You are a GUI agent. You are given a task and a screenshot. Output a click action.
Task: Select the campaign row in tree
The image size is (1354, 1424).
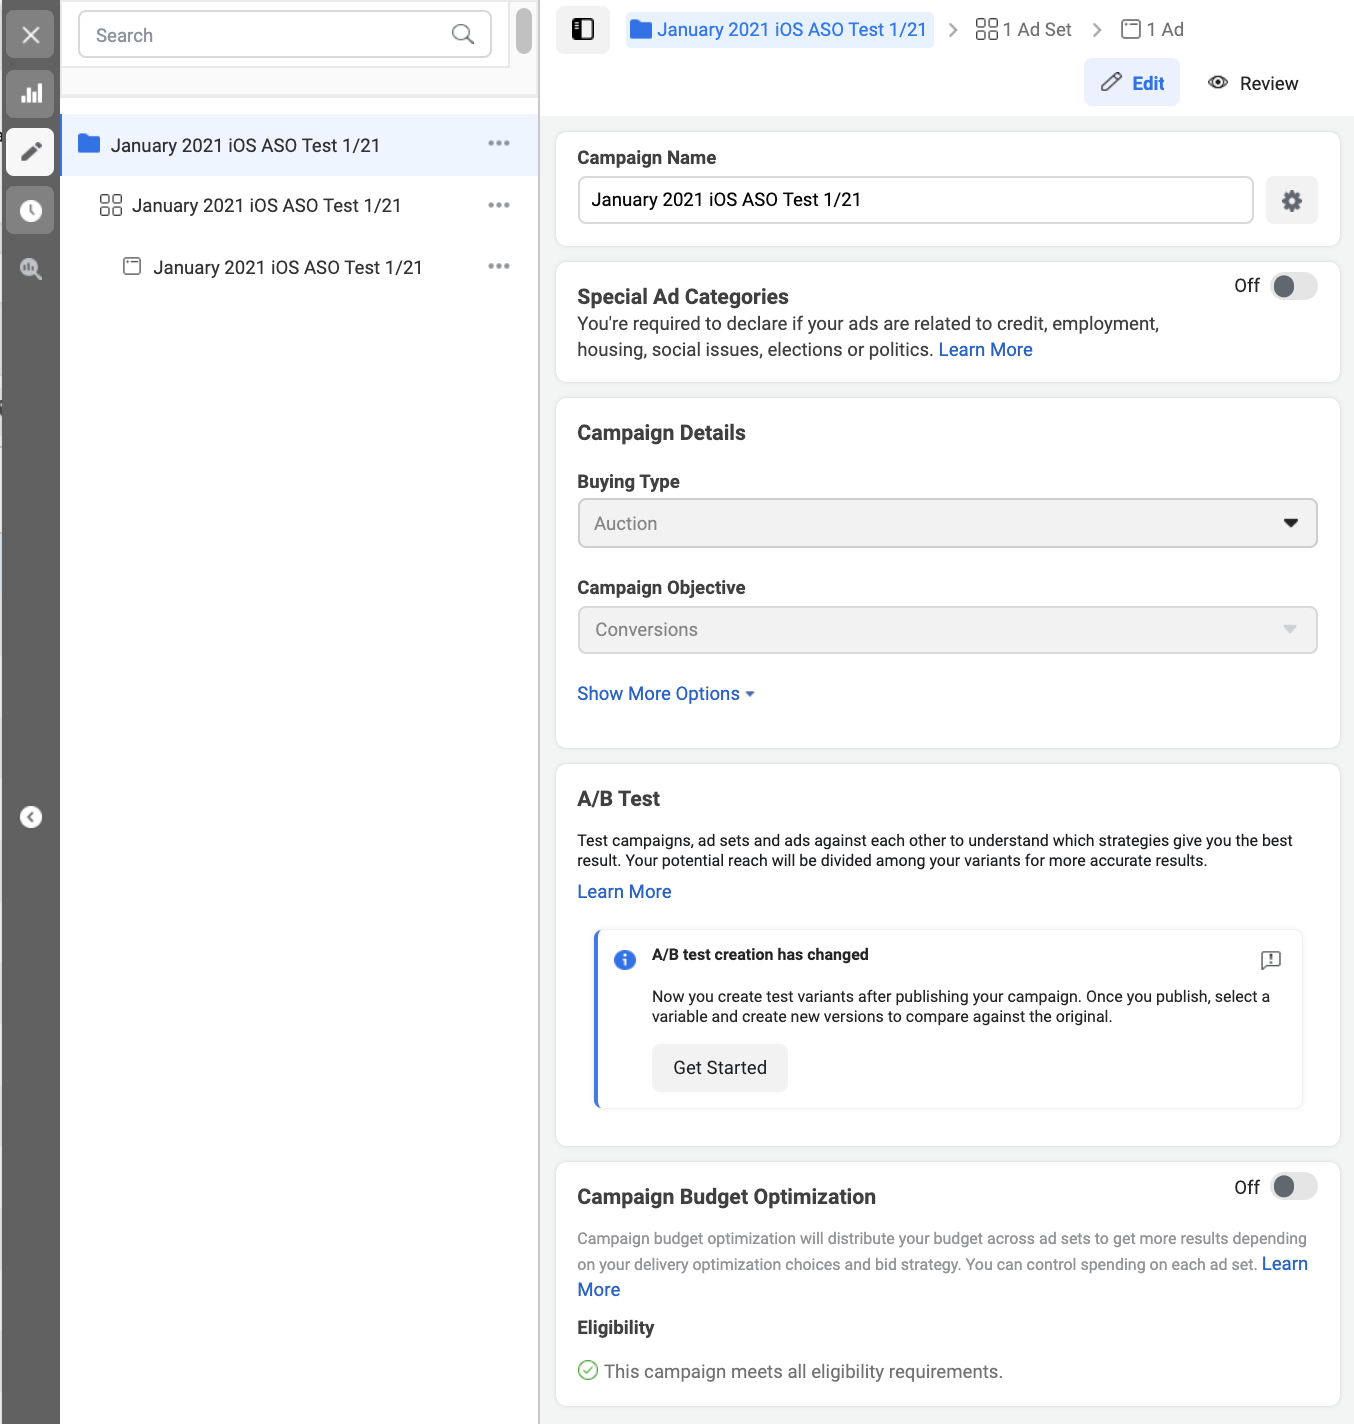(300, 145)
